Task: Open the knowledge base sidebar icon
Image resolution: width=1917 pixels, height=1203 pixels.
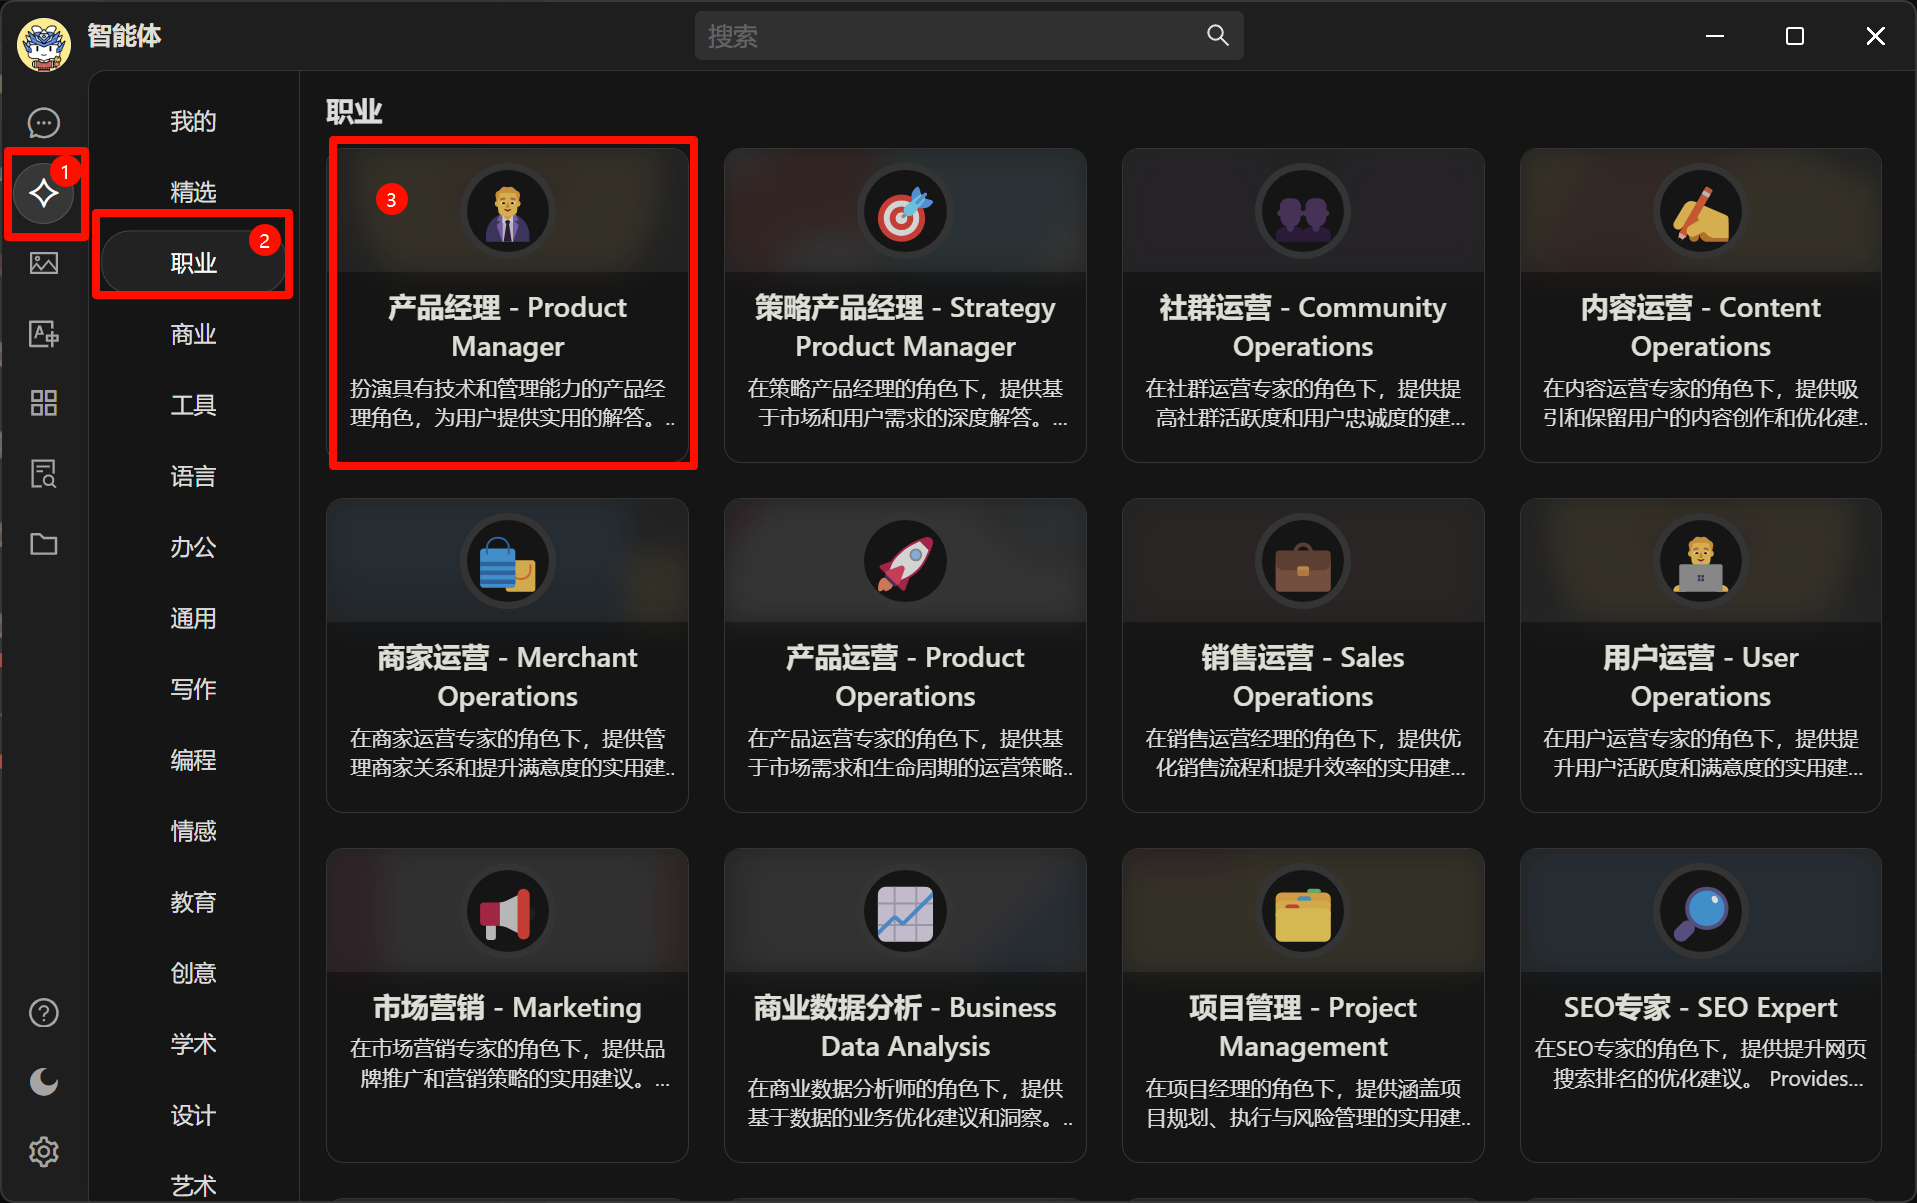Action: coord(44,473)
